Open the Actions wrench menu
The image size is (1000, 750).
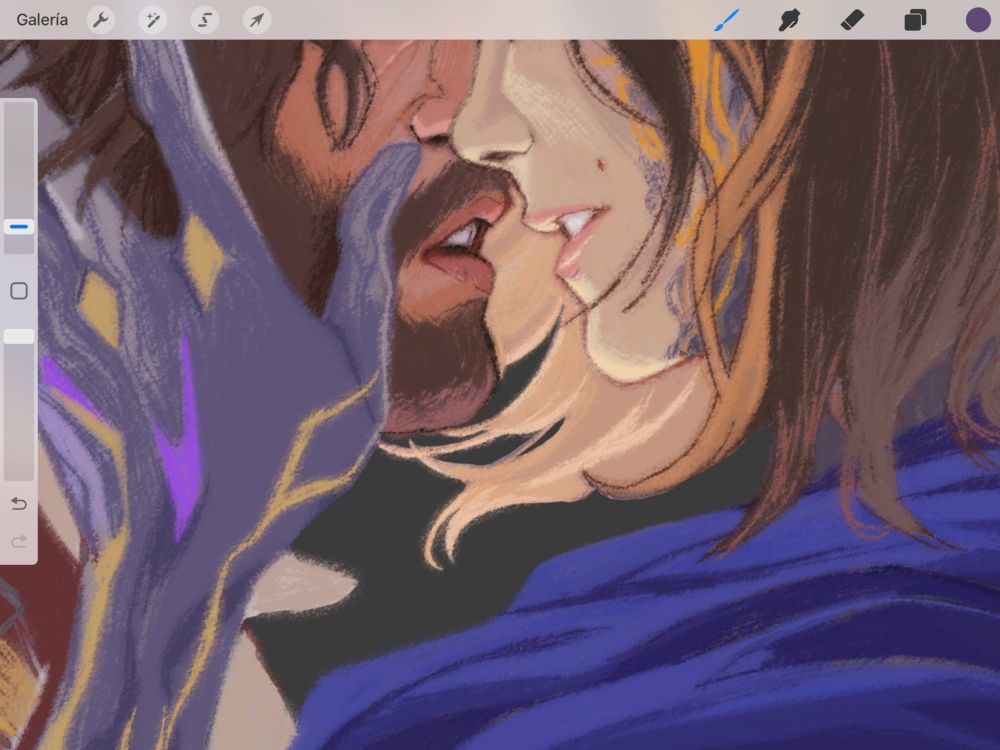101,20
